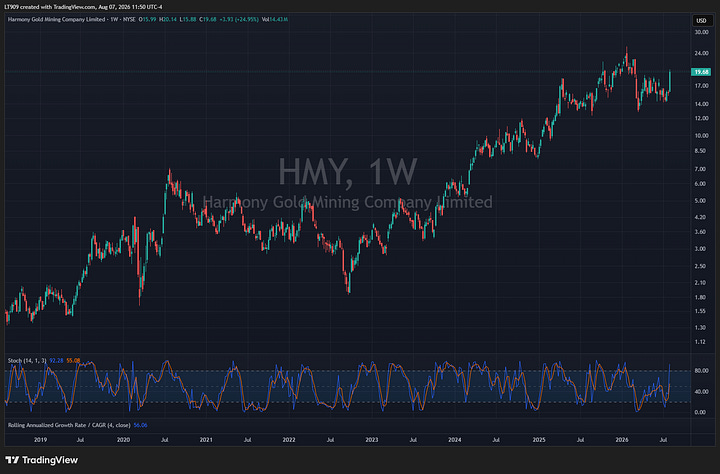The width and height of the screenshot is (720, 474).
Task: Click the 2019 label on time axis
Action: [x=40, y=440]
